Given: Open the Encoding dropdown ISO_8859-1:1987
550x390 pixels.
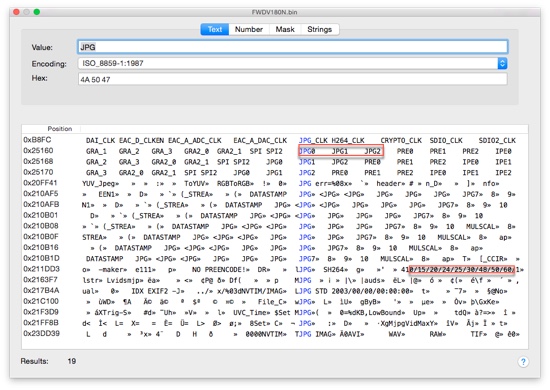Looking at the screenshot, I should [293, 63].
